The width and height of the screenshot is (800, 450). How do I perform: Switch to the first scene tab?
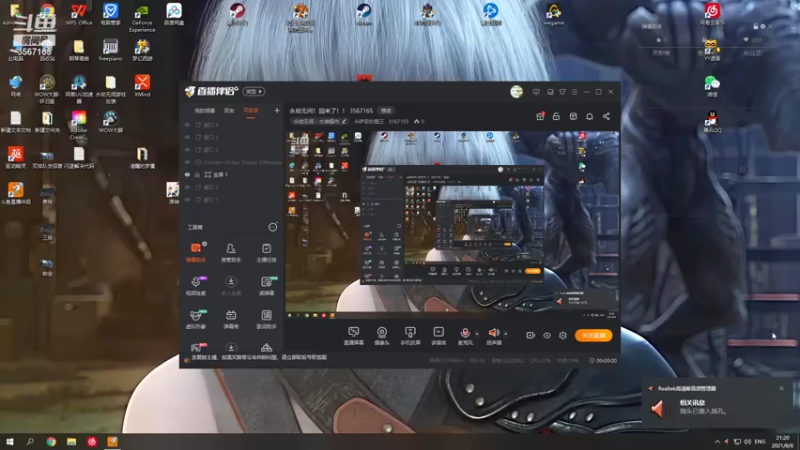[x=205, y=111]
